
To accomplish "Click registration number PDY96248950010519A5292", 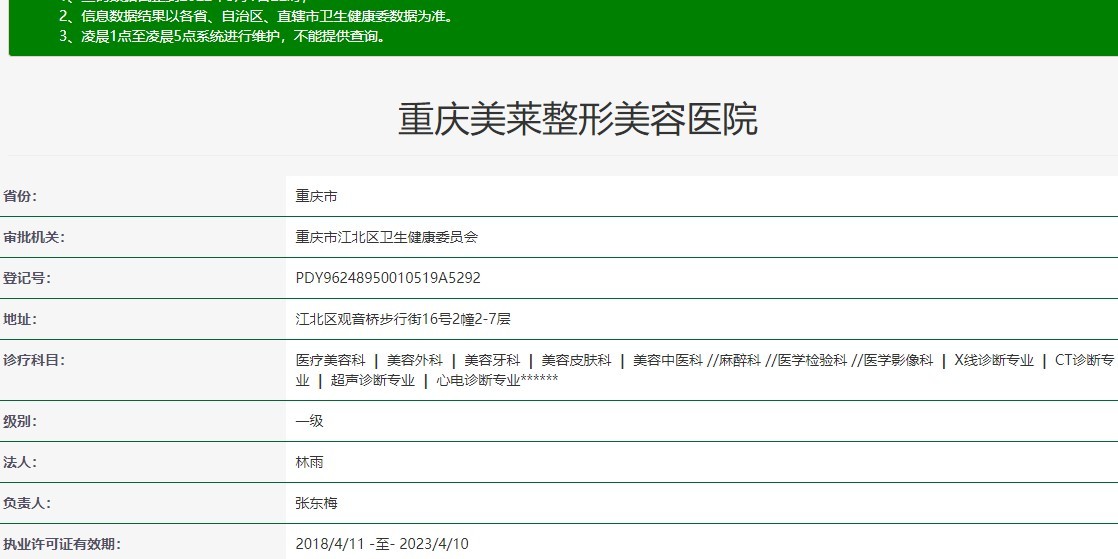I will point(388,278).
